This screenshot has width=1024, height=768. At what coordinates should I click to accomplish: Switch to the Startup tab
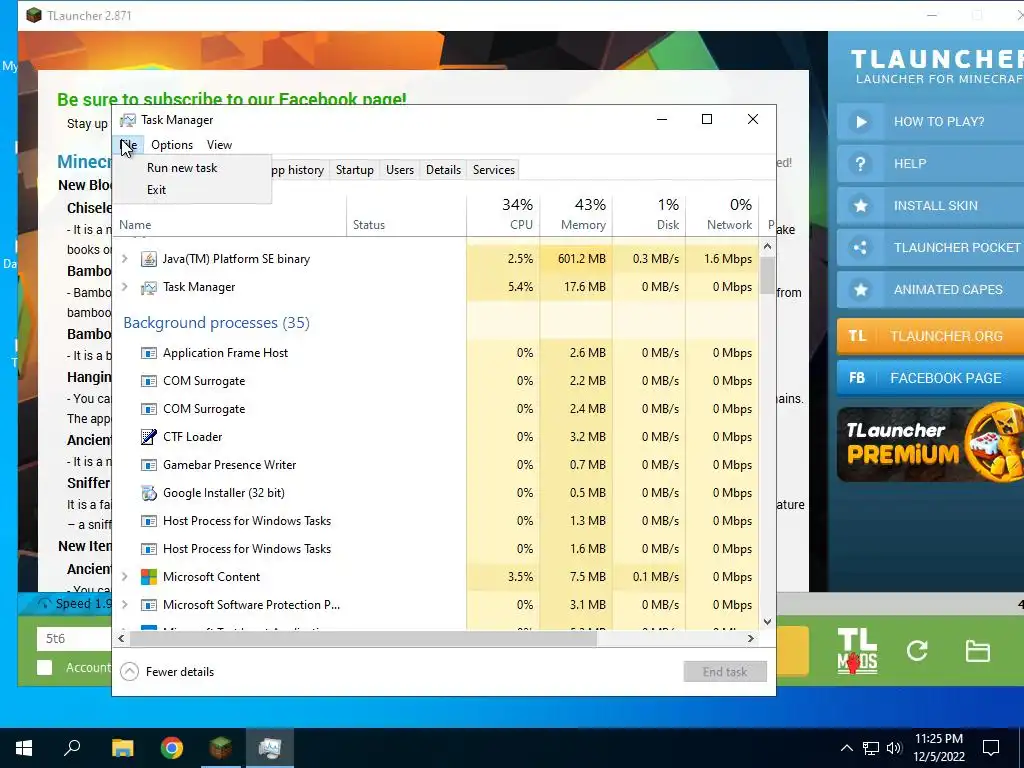[355, 170]
